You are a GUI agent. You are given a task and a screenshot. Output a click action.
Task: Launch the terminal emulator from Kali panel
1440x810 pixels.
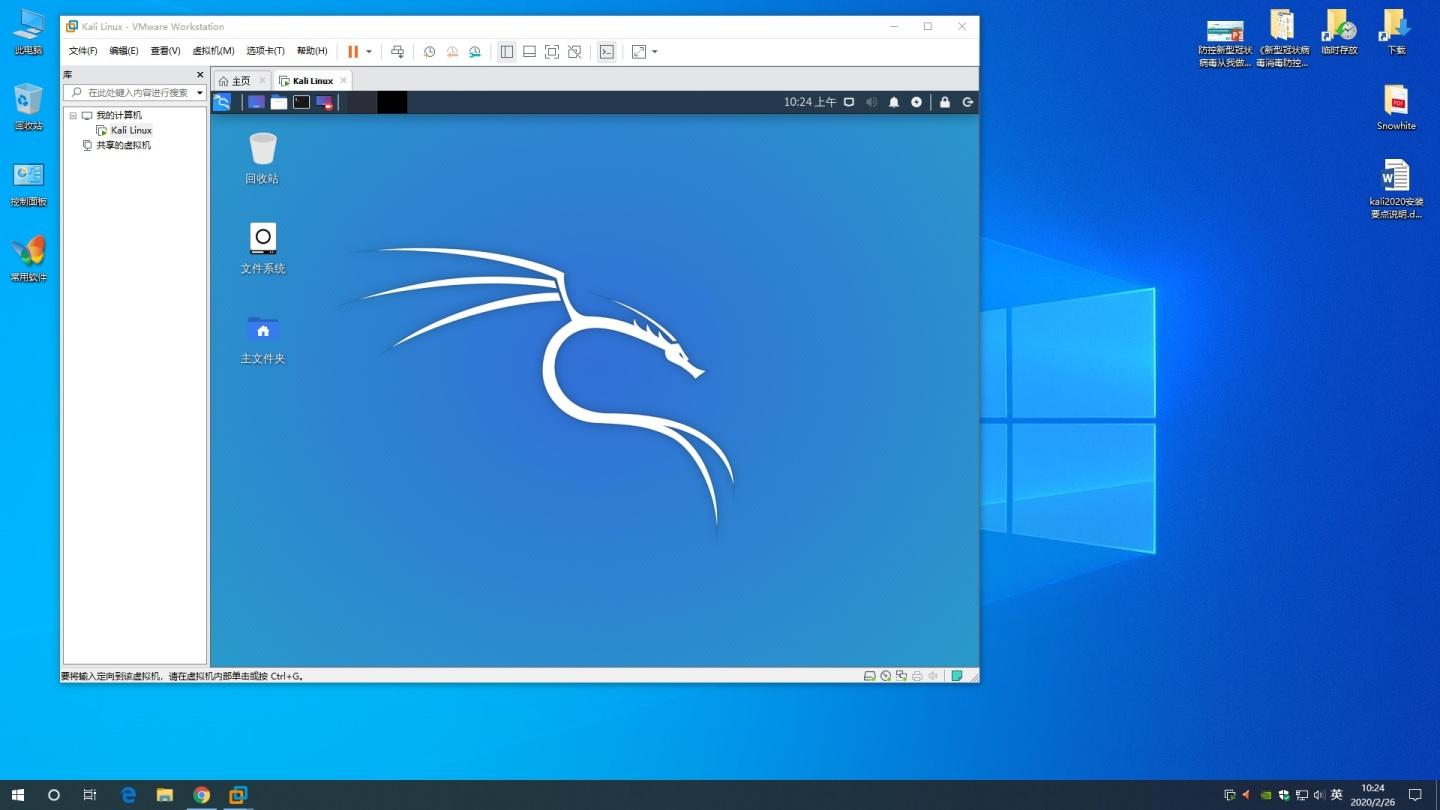tap(301, 102)
